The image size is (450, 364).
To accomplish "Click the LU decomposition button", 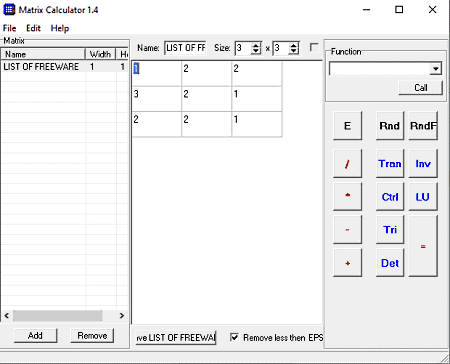I will (x=423, y=197).
